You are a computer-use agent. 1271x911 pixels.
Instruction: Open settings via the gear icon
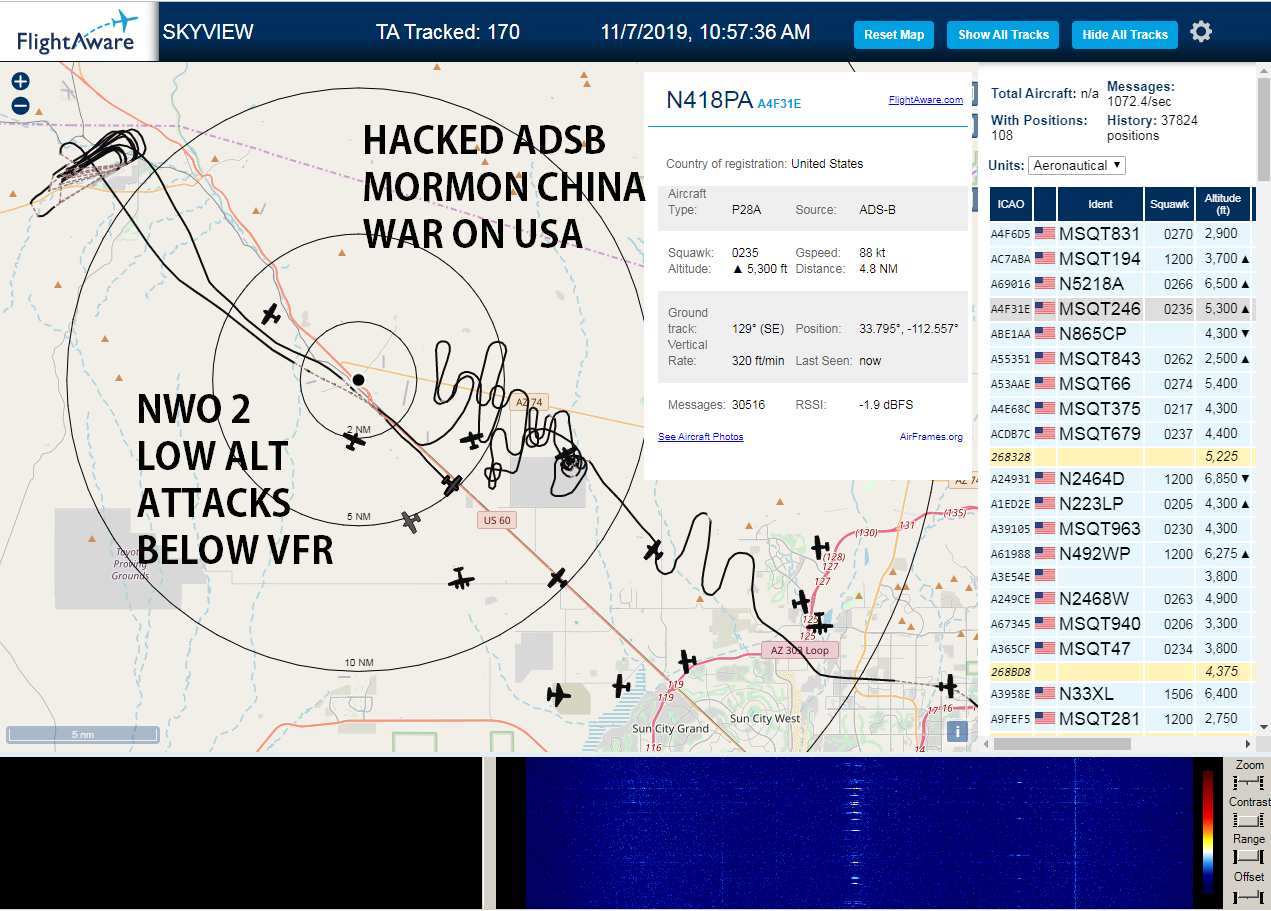click(1201, 32)
